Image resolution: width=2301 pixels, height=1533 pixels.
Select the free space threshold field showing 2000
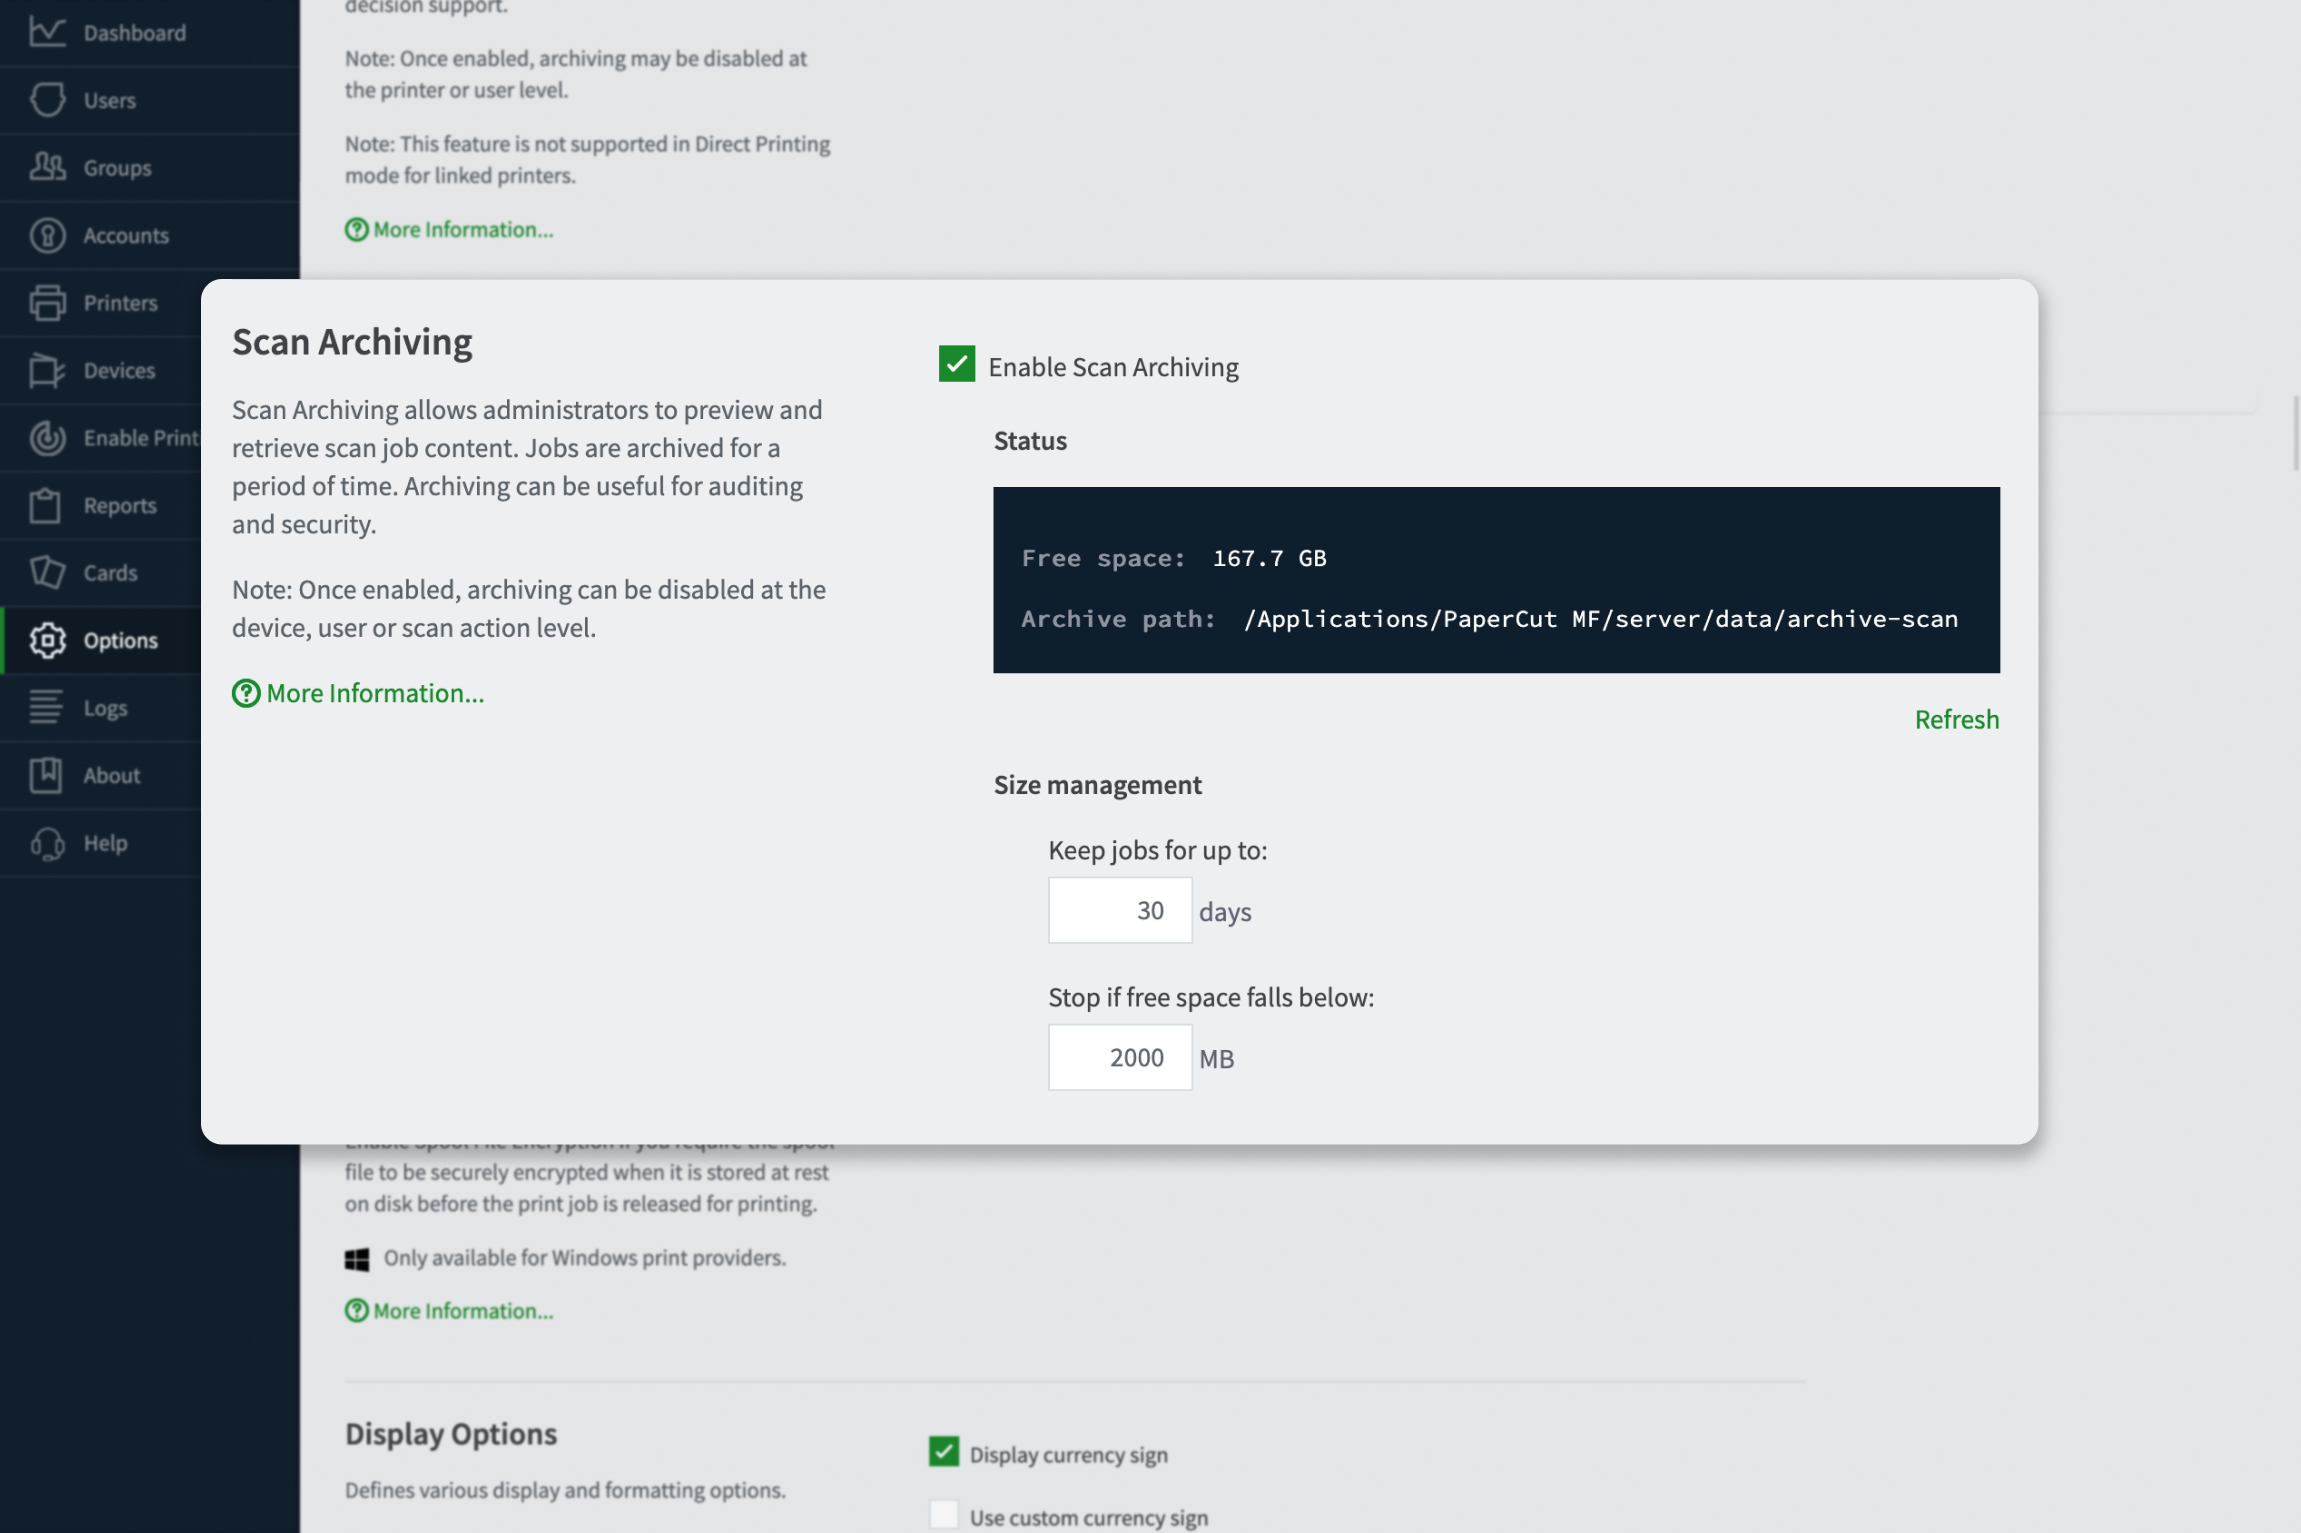coord(1119,1056)
